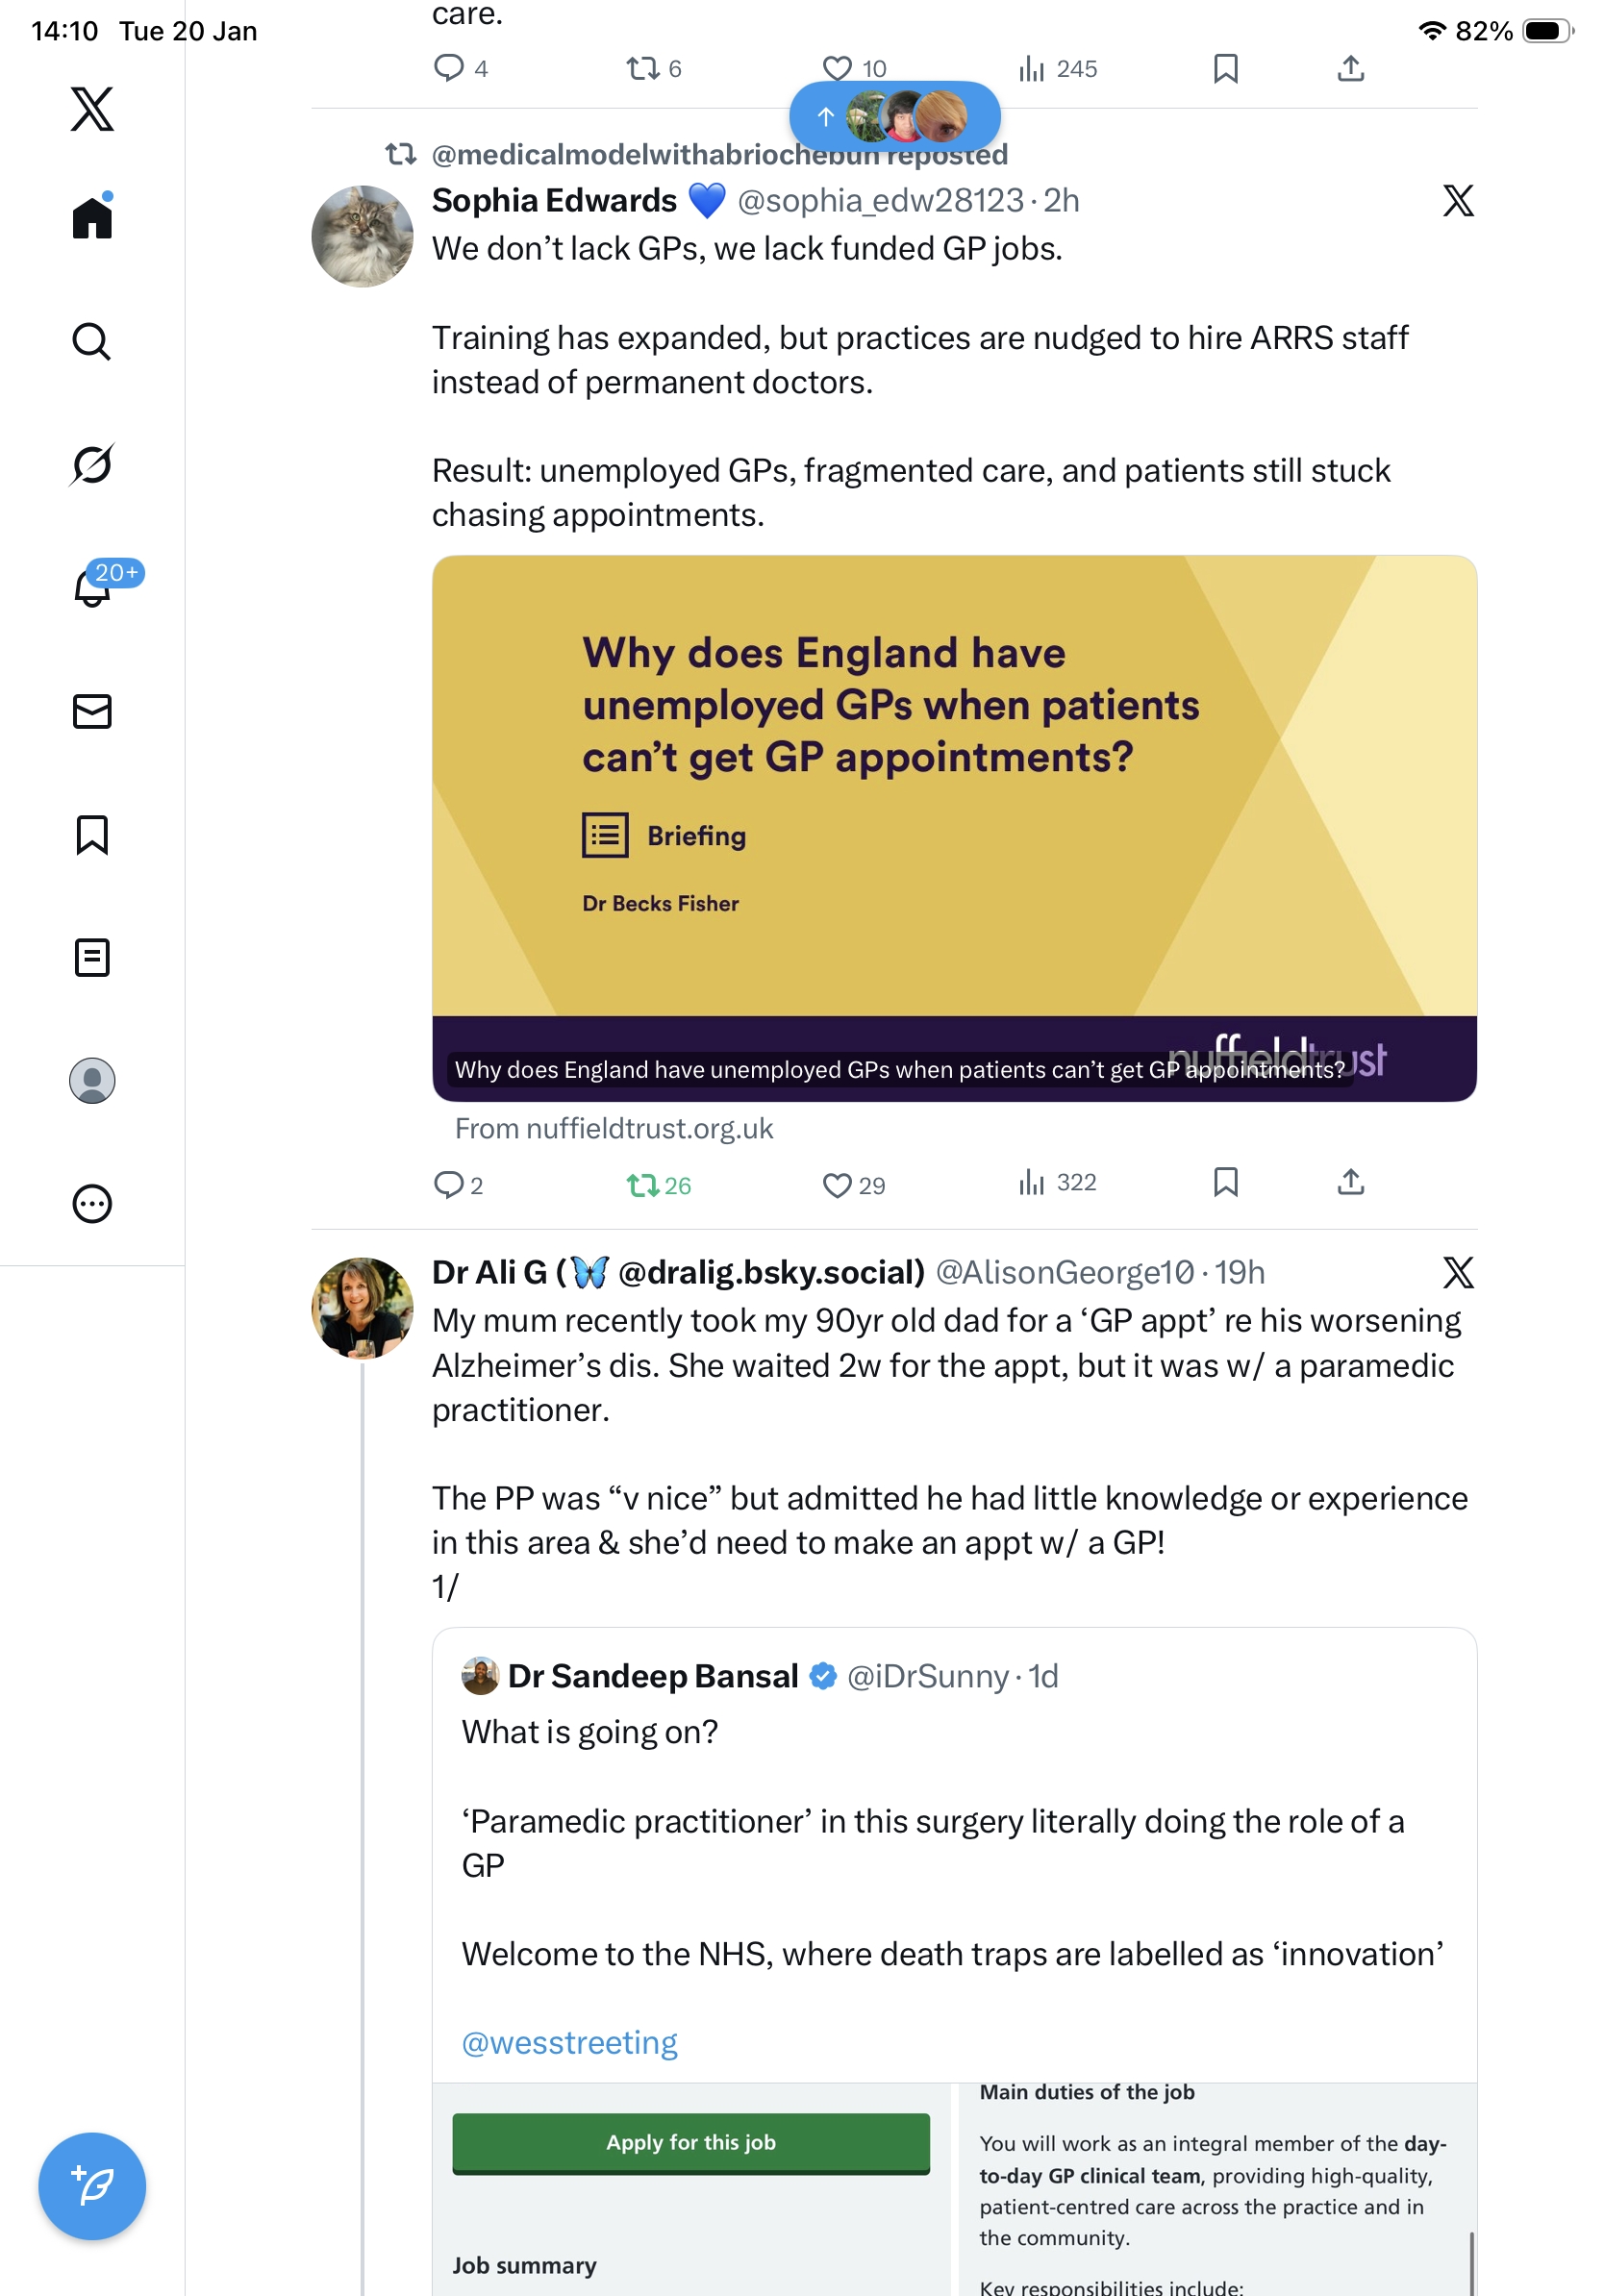Tap the compose new post button
Image resolution: width=1604 pixels, height=2296 pixels.
pos(92,2185)
